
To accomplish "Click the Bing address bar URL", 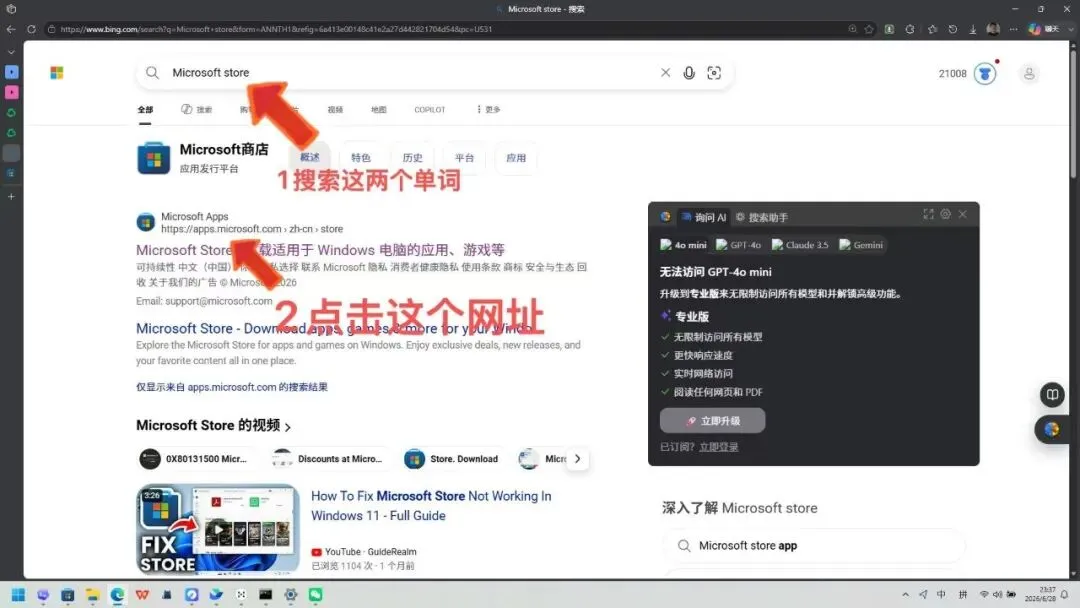I will coord(276,29).
